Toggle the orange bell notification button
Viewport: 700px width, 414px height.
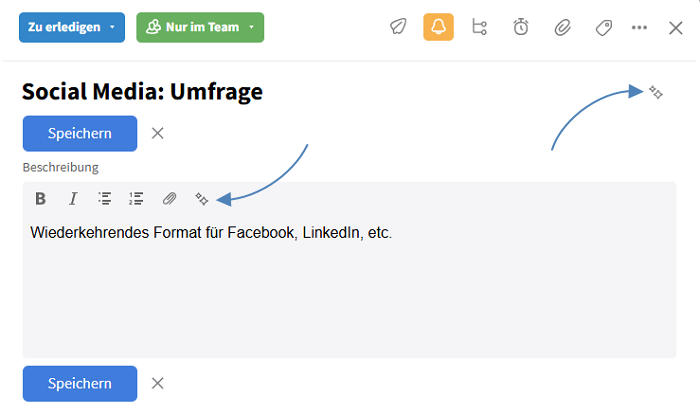pyautogui.click(x=438, y=28)
